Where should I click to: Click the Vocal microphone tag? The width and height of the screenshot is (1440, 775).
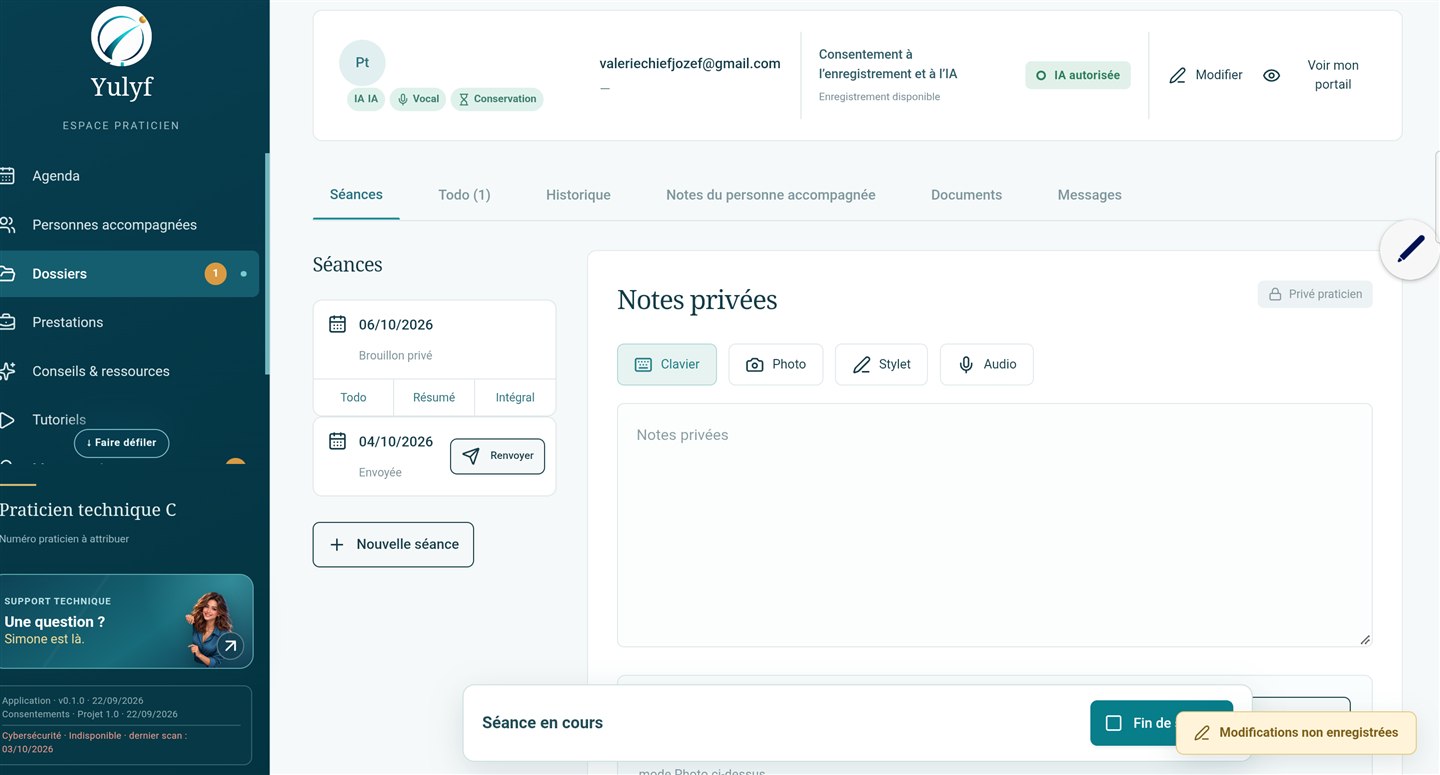pyautogui.click(x=418, y=99)
